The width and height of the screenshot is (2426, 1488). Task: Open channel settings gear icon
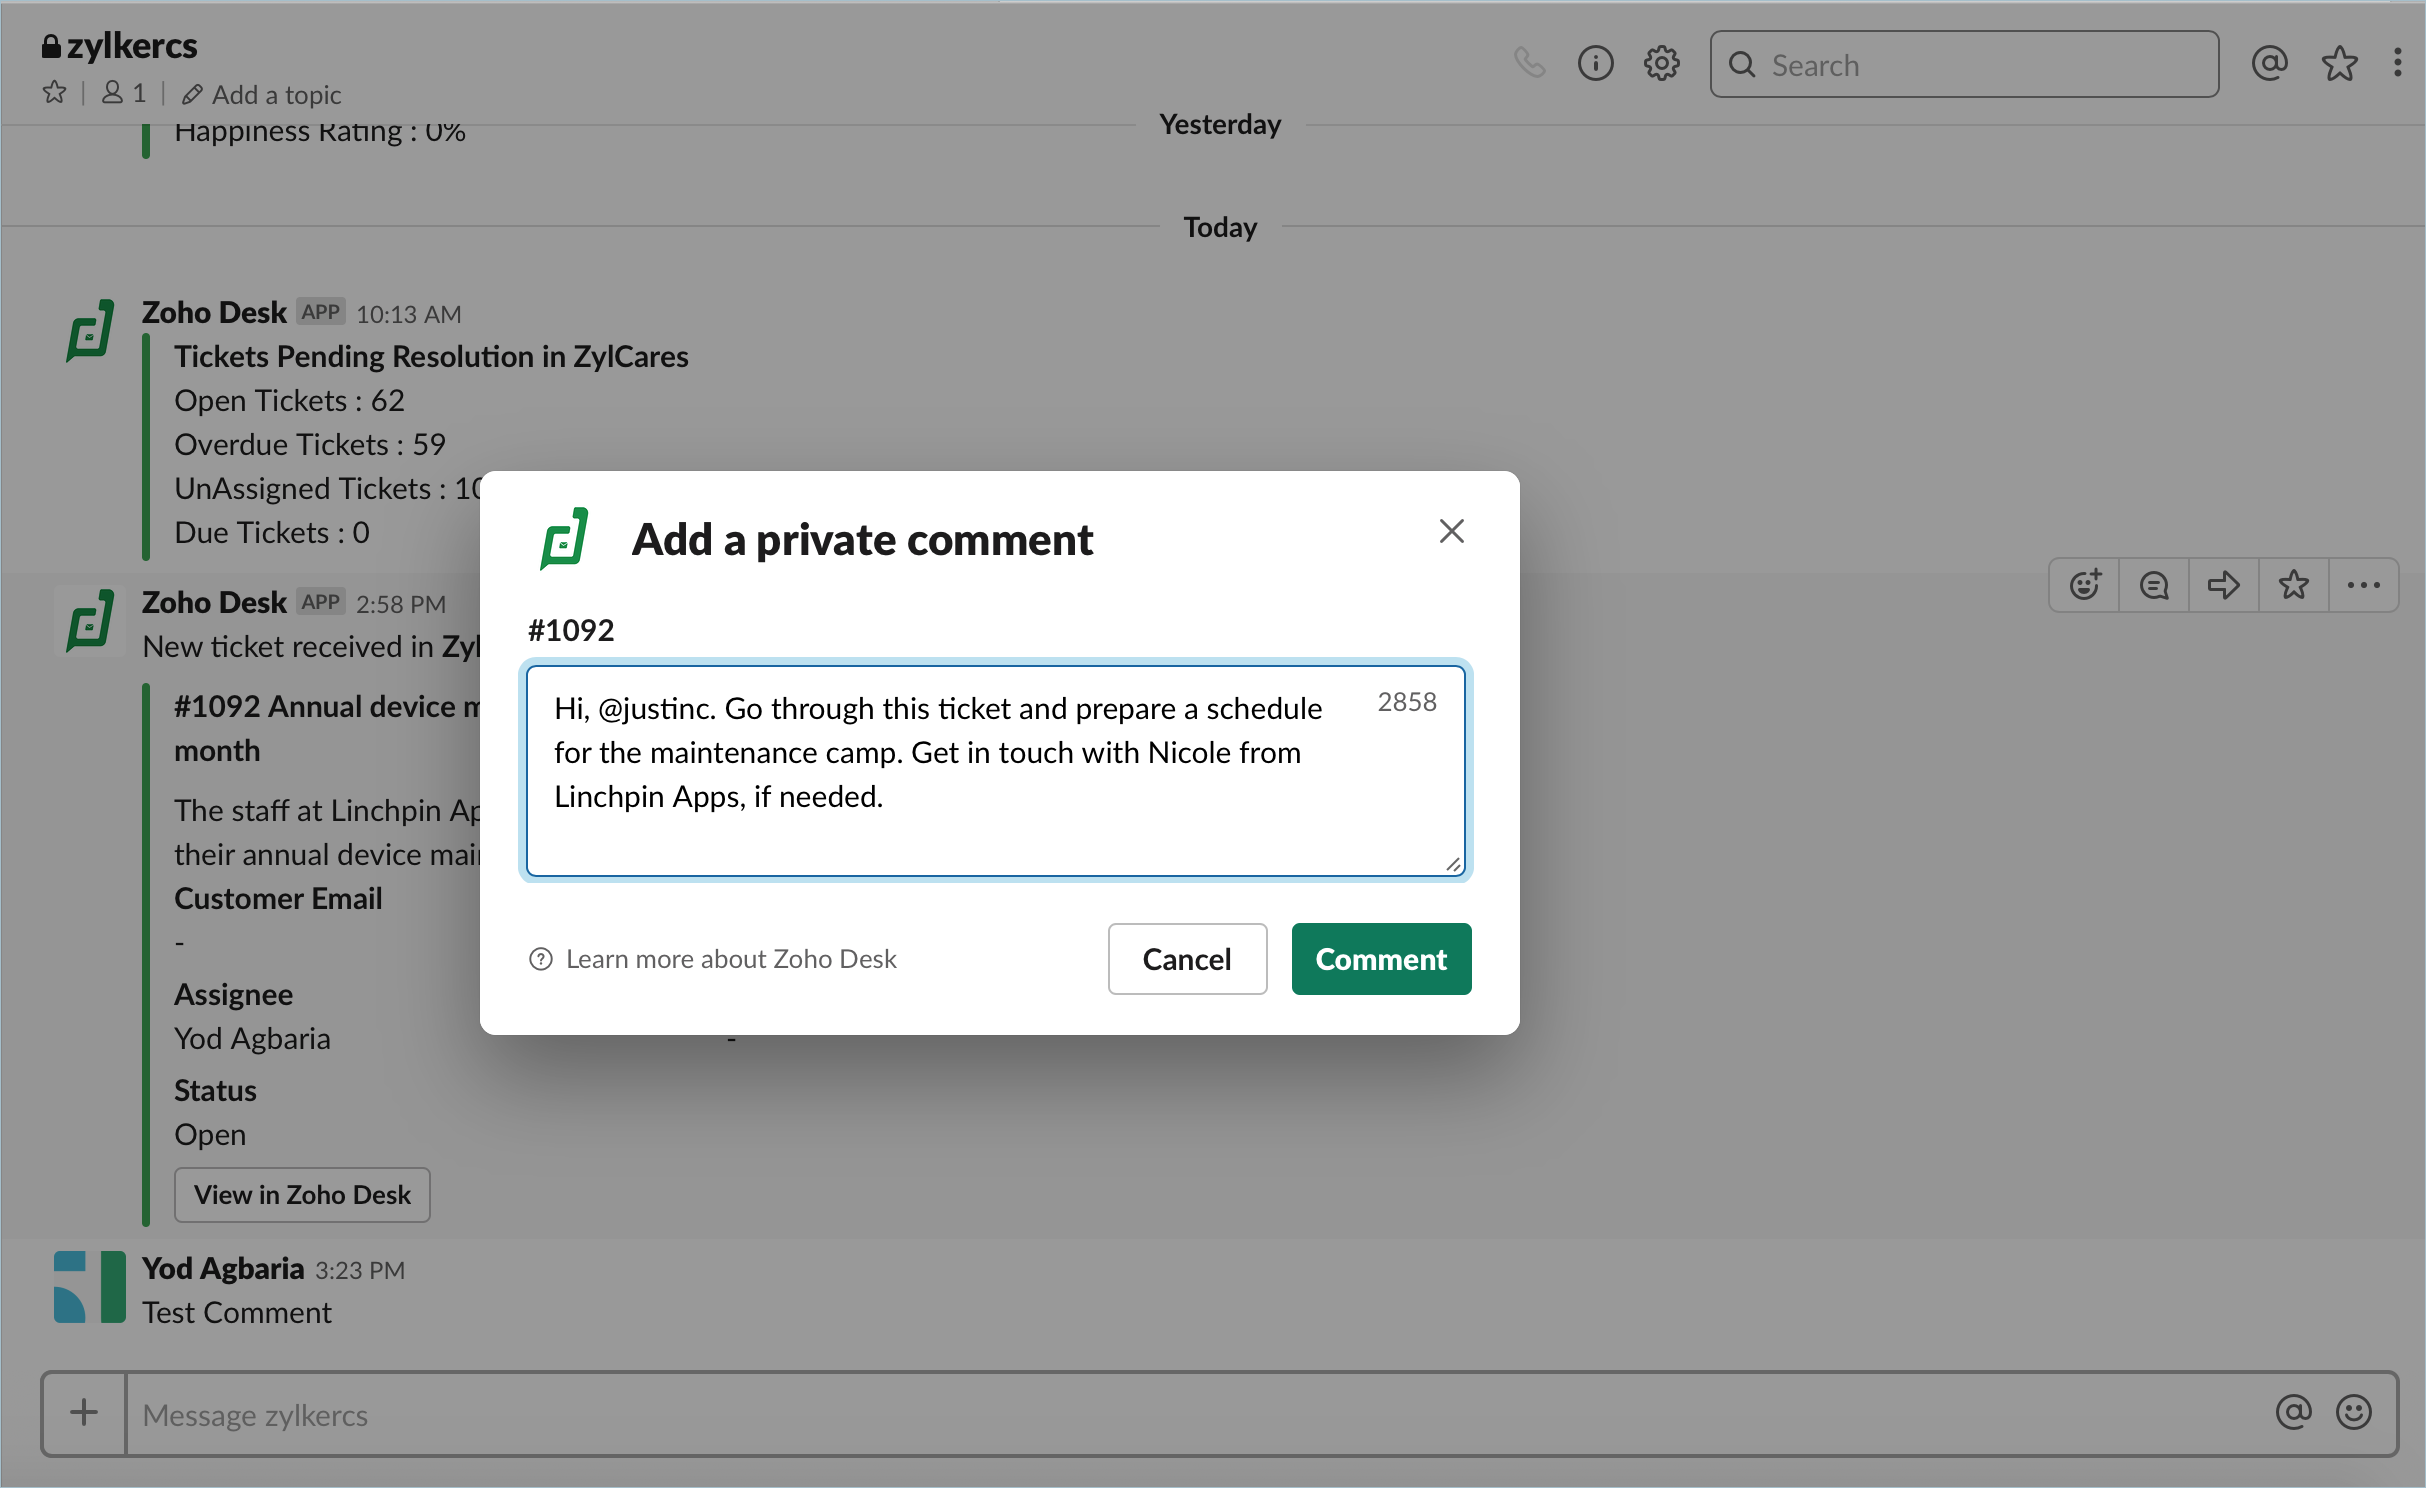[1661, 64]
